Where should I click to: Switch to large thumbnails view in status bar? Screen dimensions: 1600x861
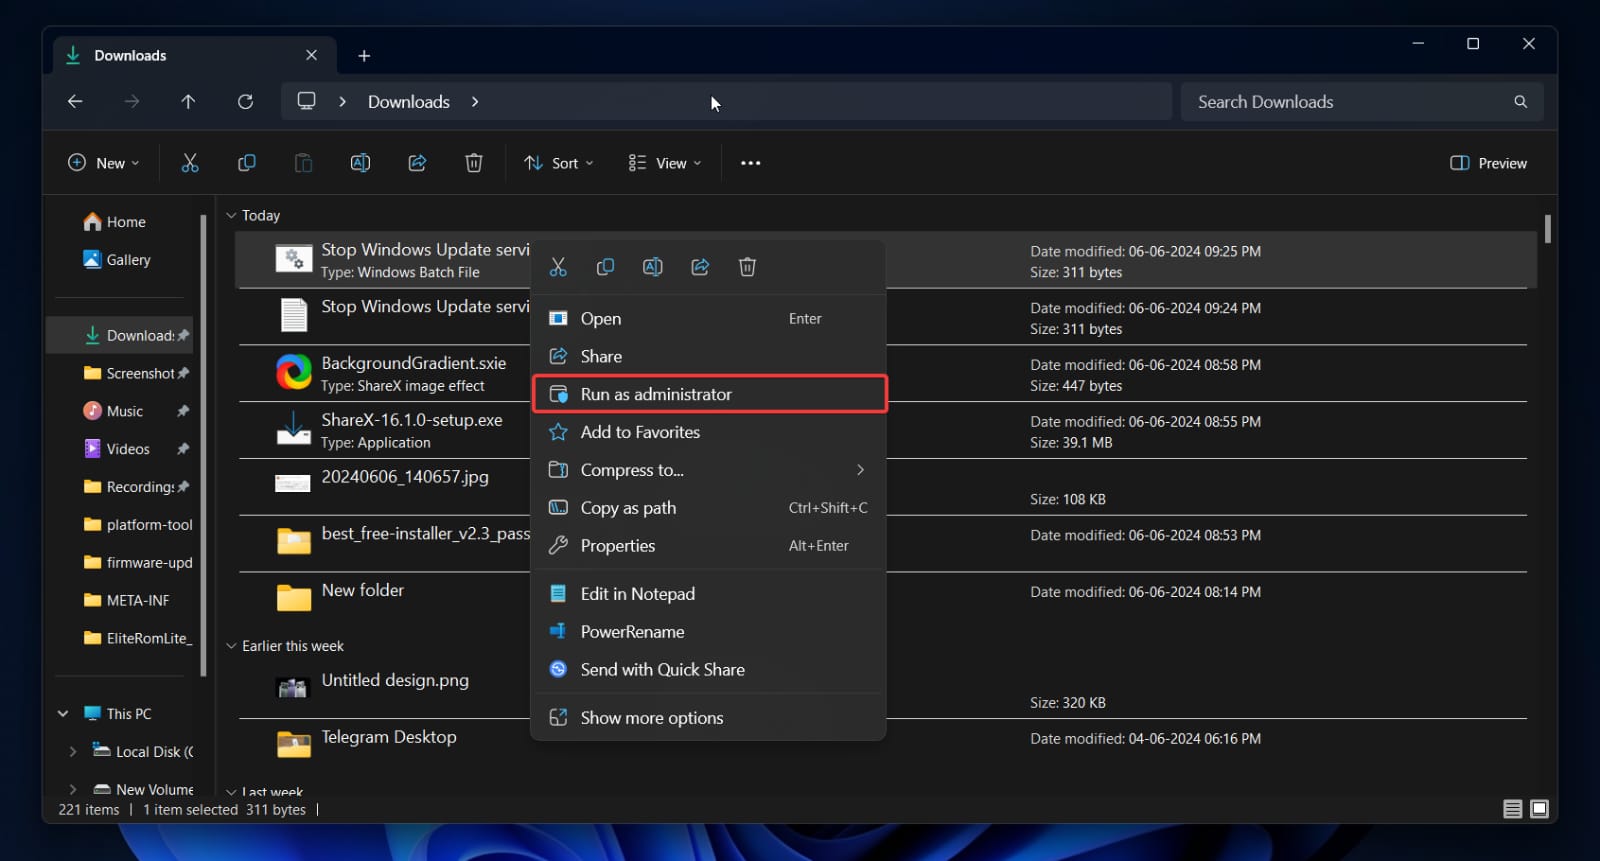click(x=1539, y=809)
